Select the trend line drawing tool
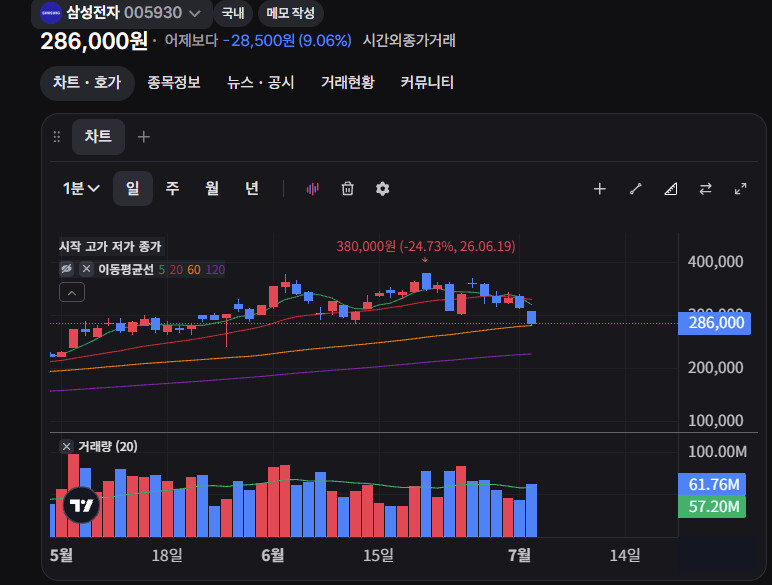 click(636, 189)
